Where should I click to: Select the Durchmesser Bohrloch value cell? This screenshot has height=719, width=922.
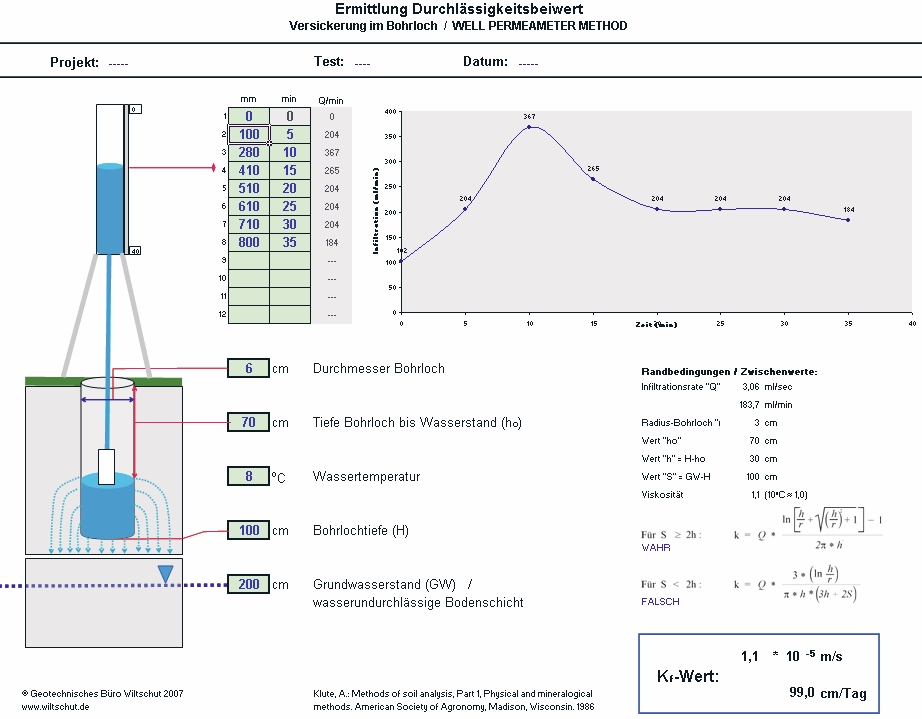click(248, 368)
